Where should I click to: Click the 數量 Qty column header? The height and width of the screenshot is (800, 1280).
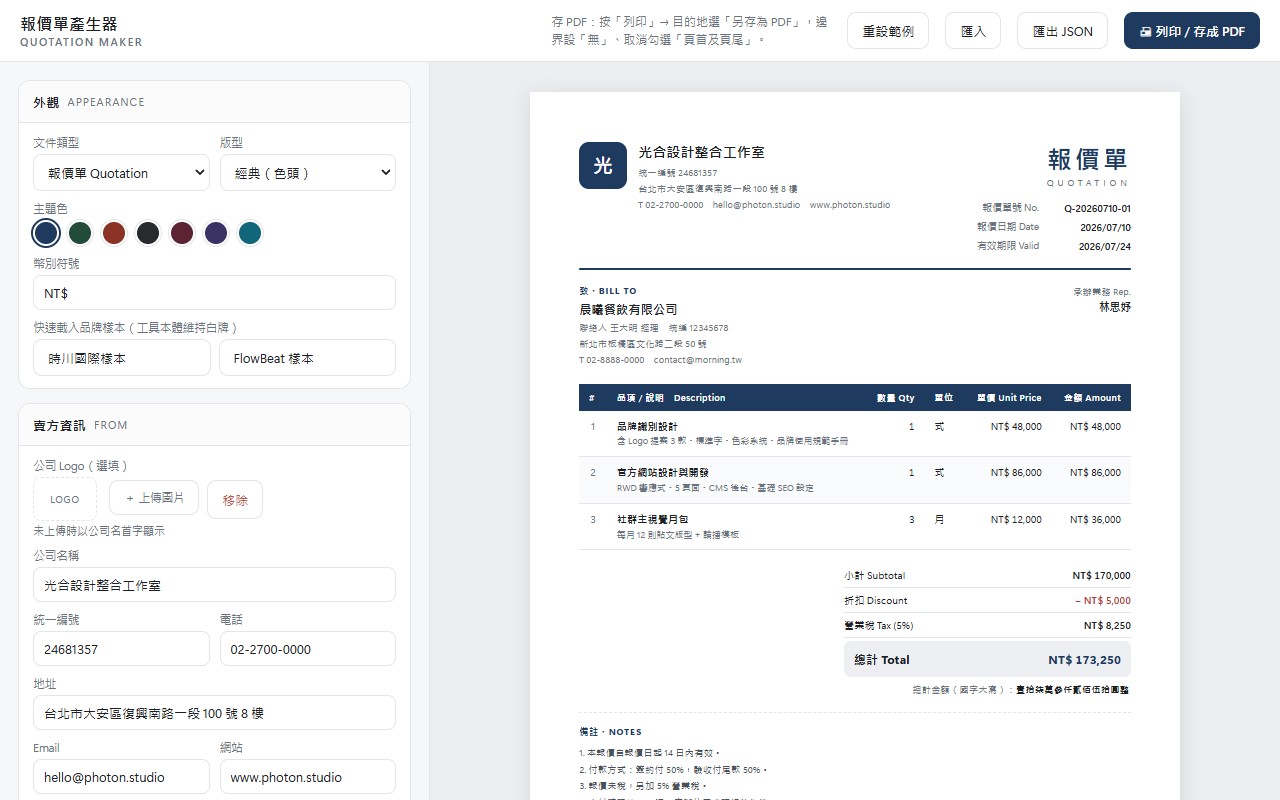point(895,398)
